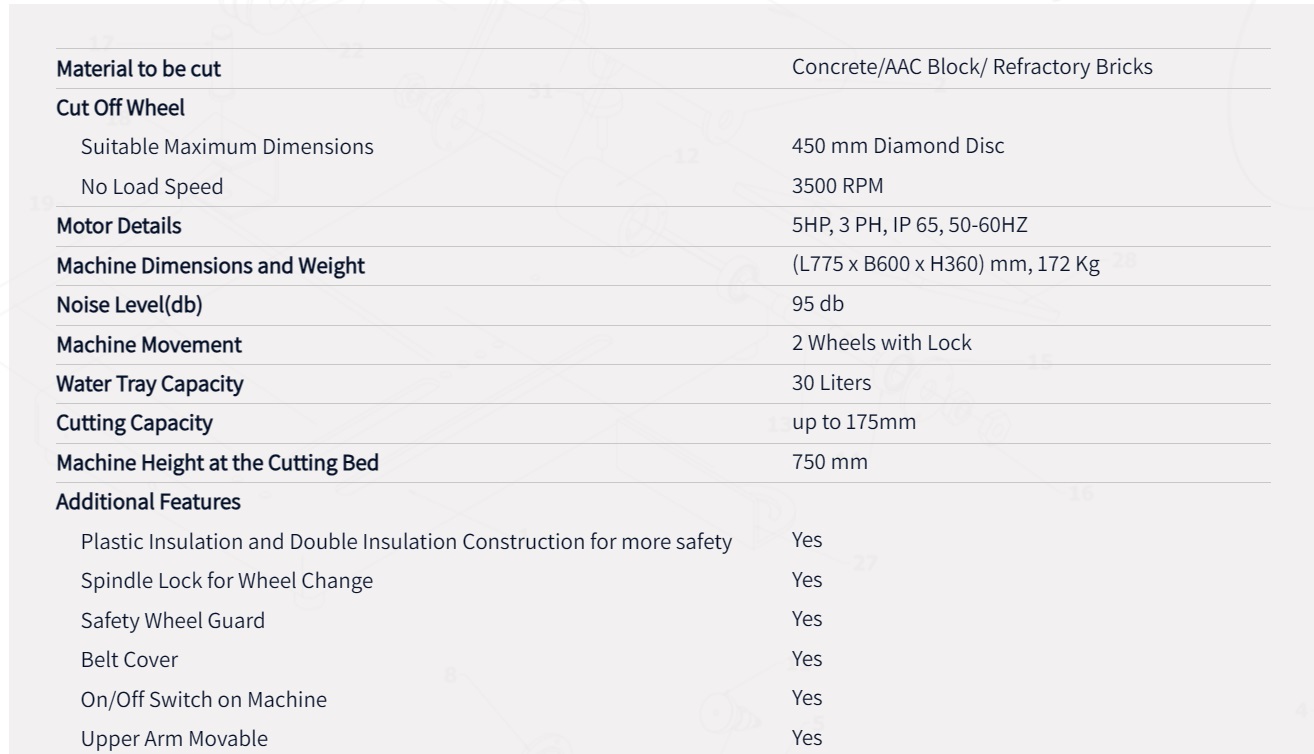Select 'Yes' beside Upper Arm Movable
Viewport: 1314px width, 754px height.
pyautogui.click(x=807, y=738)
